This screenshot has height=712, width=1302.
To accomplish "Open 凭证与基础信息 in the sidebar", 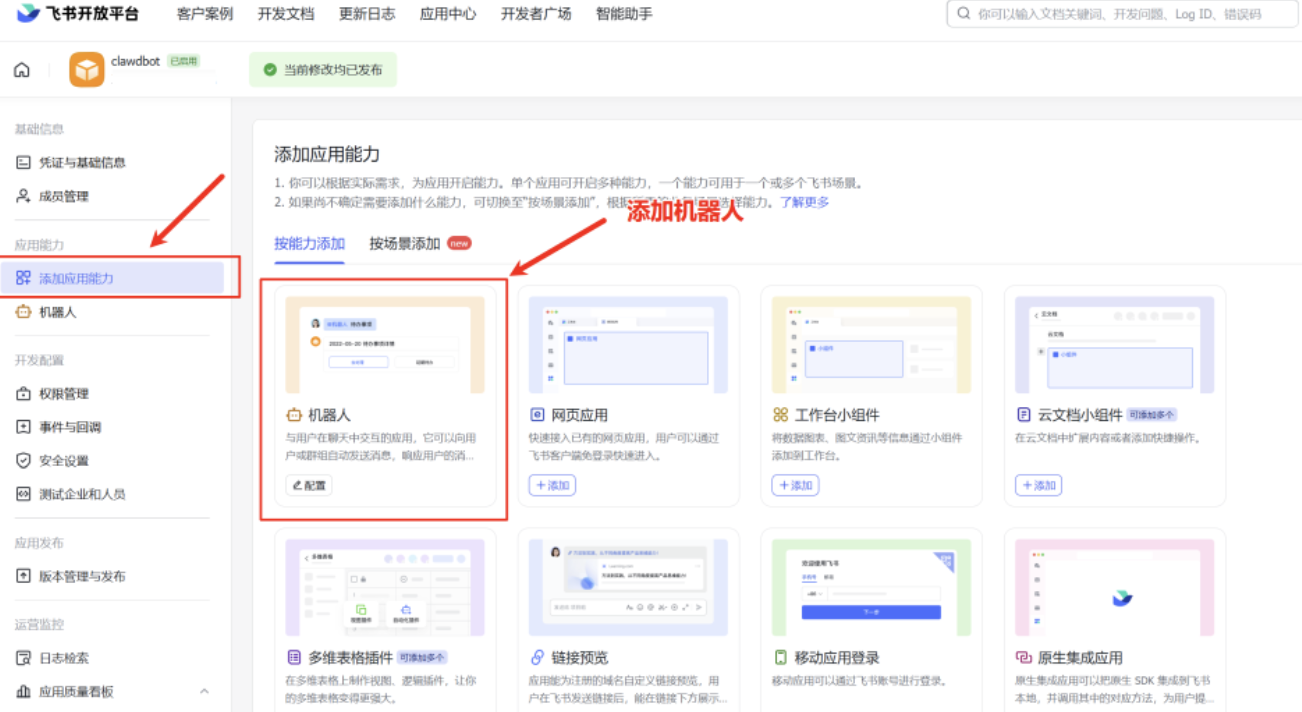I will click(81, 162).
